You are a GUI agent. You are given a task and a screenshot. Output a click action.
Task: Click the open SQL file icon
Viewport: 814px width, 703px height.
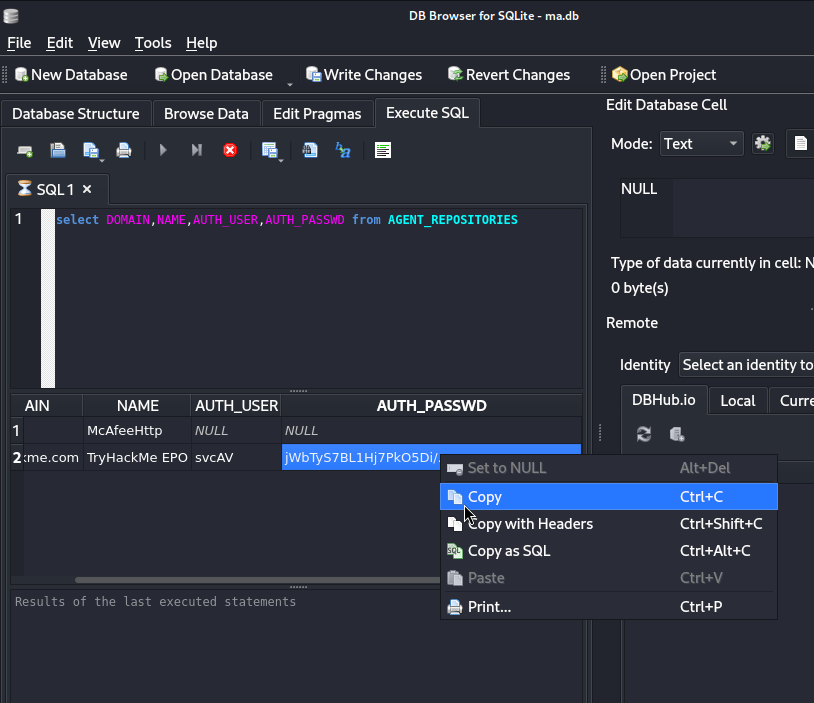pyautogui.click(x=58, y=151)
